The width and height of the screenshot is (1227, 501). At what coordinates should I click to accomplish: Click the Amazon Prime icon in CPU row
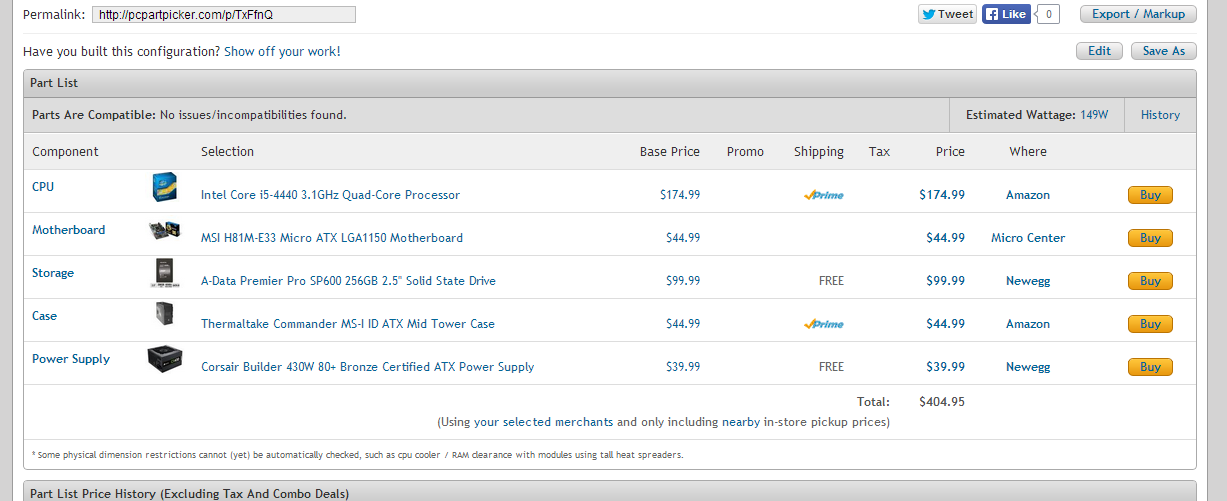(823, 195)
